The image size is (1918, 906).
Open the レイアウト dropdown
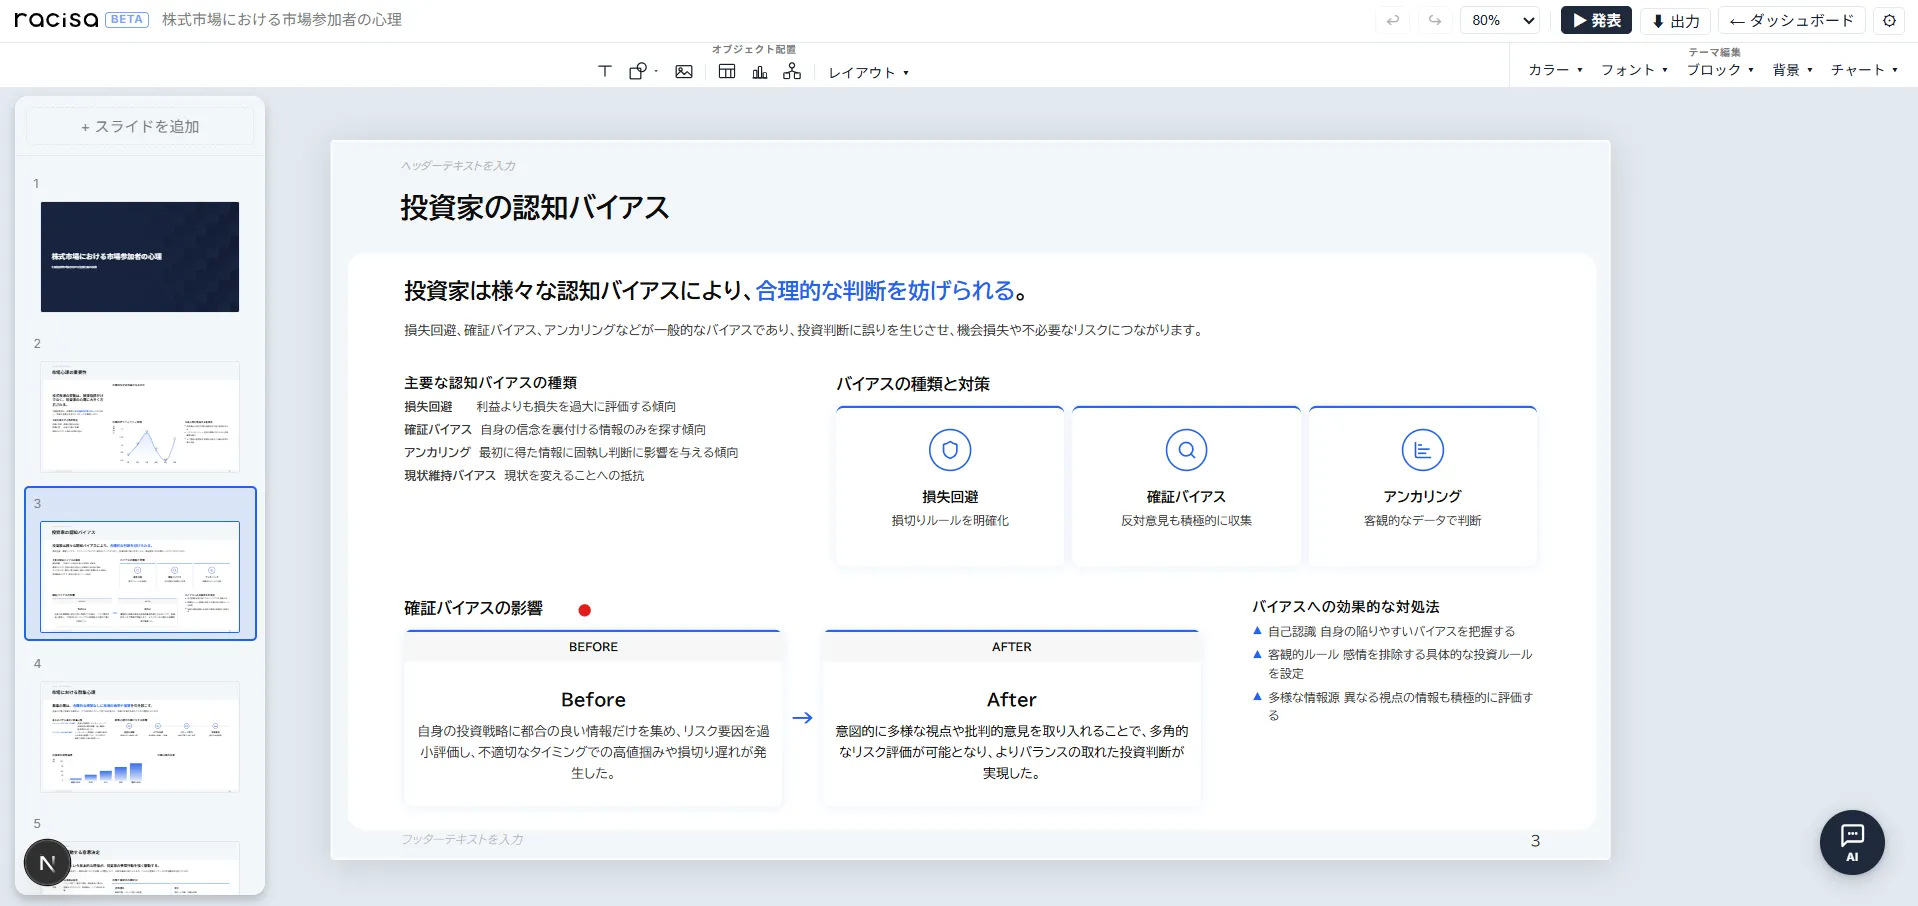(x=866, y=72)
